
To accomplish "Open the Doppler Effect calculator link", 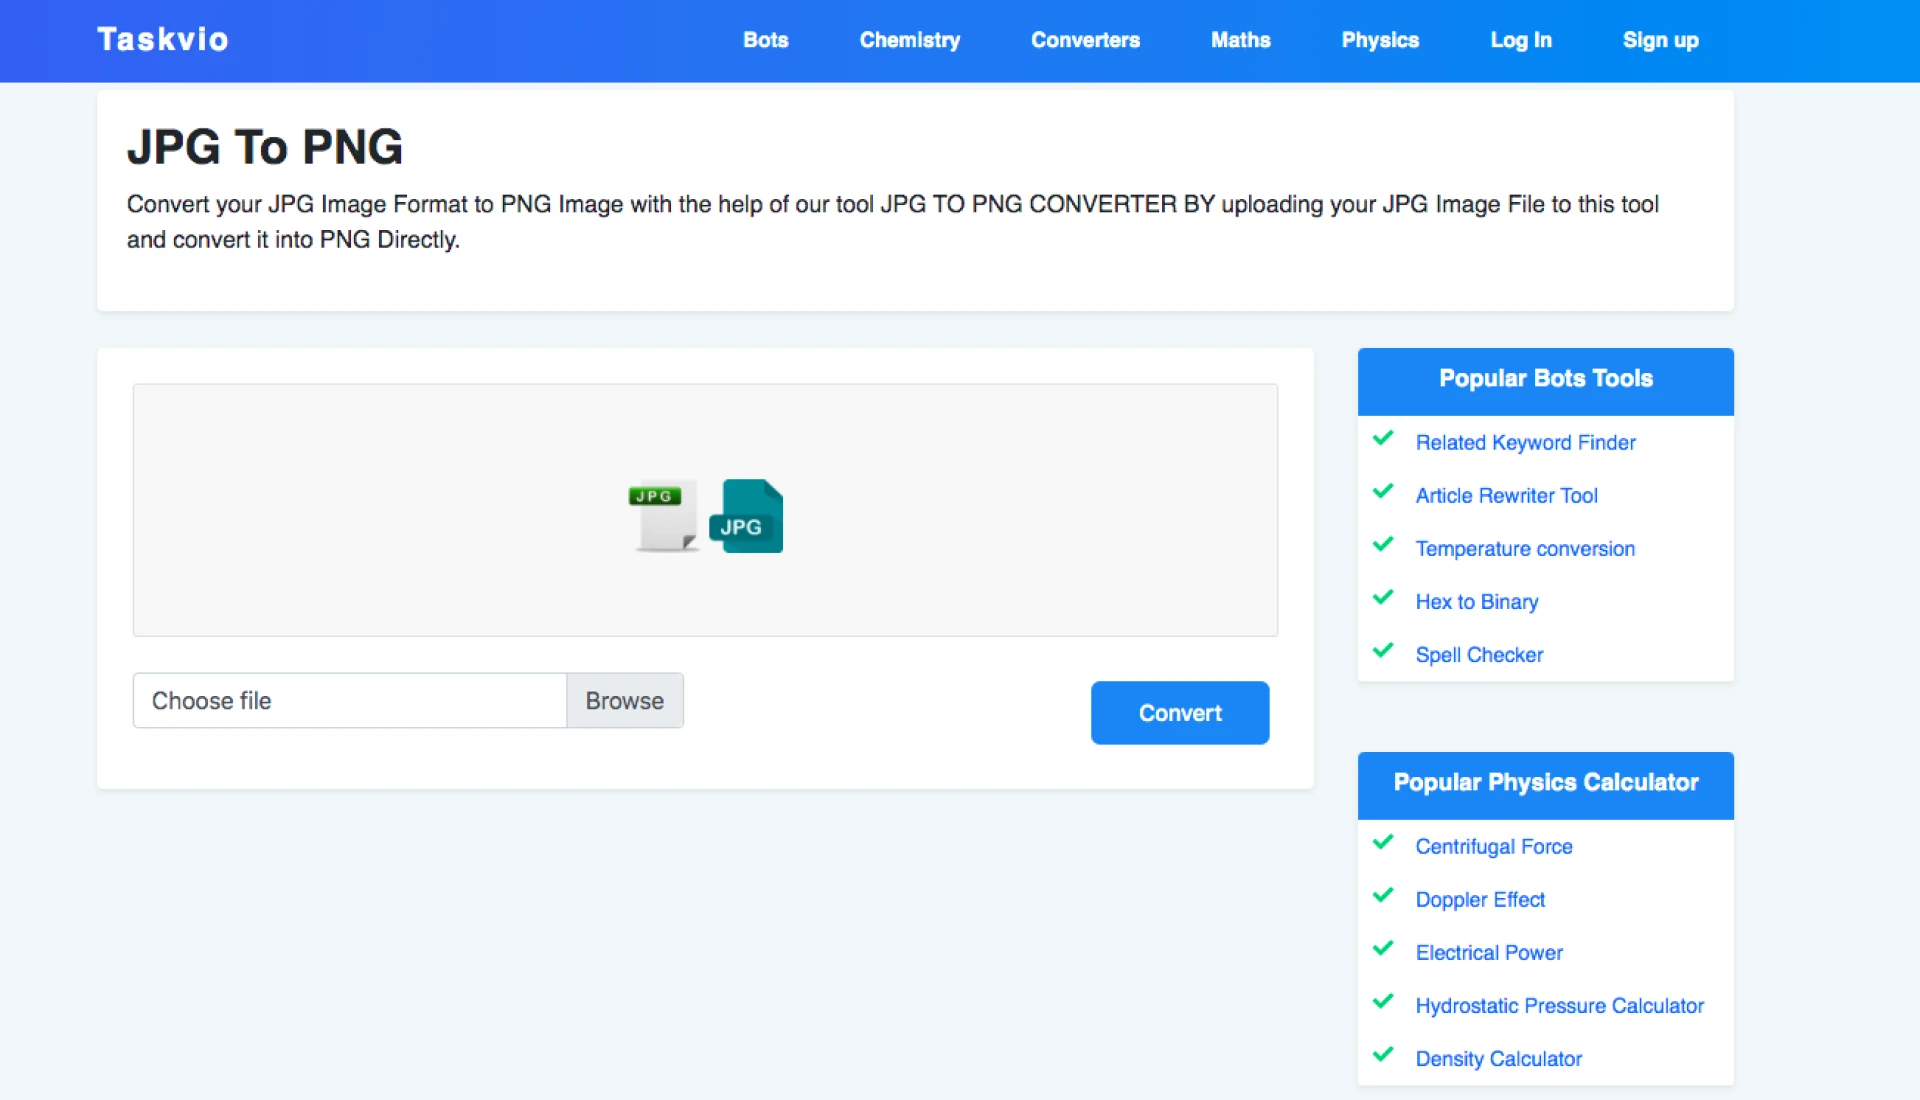I will (x=1479, y=900).
